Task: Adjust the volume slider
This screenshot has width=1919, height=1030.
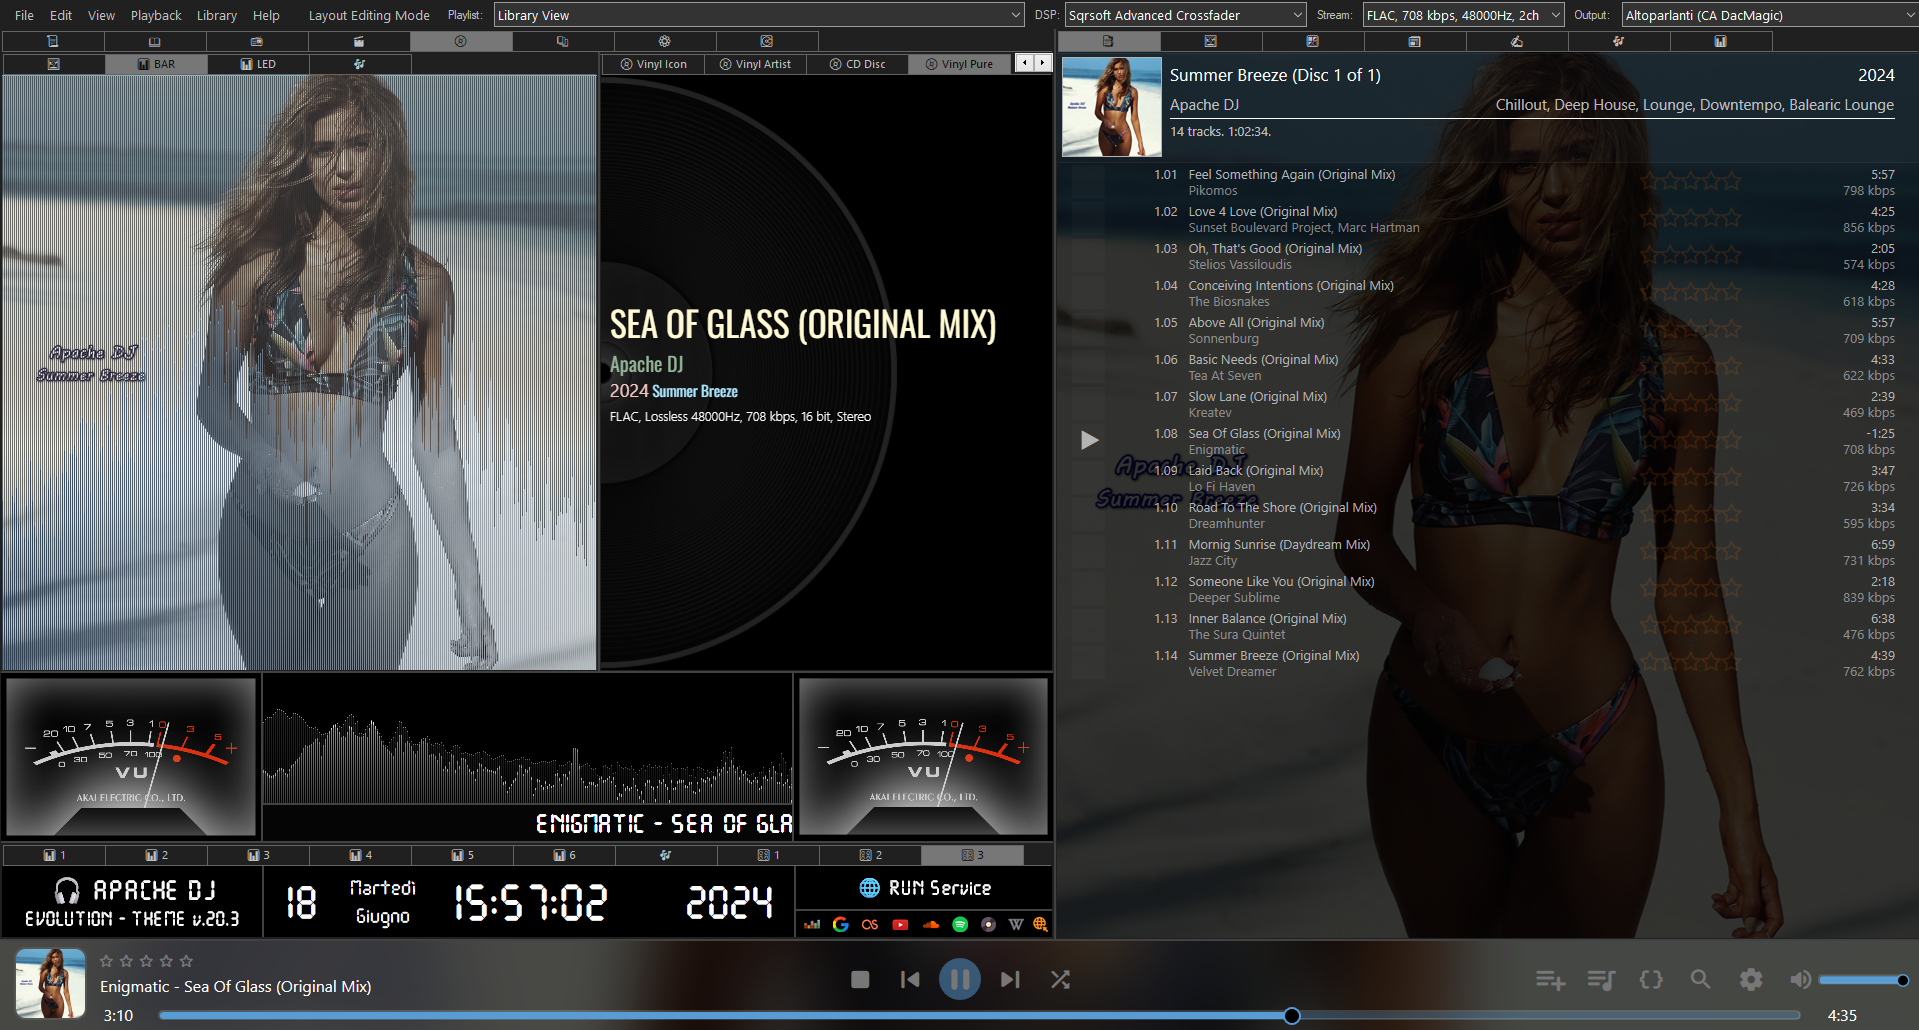Action: [x=1863, y=980]
